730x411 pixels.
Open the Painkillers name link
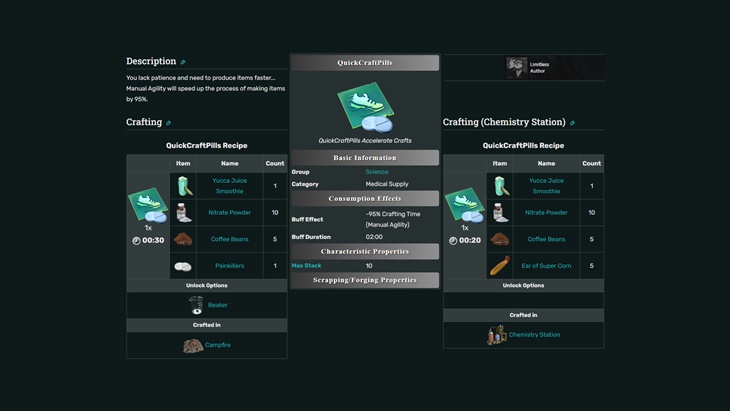pos(229,266)
